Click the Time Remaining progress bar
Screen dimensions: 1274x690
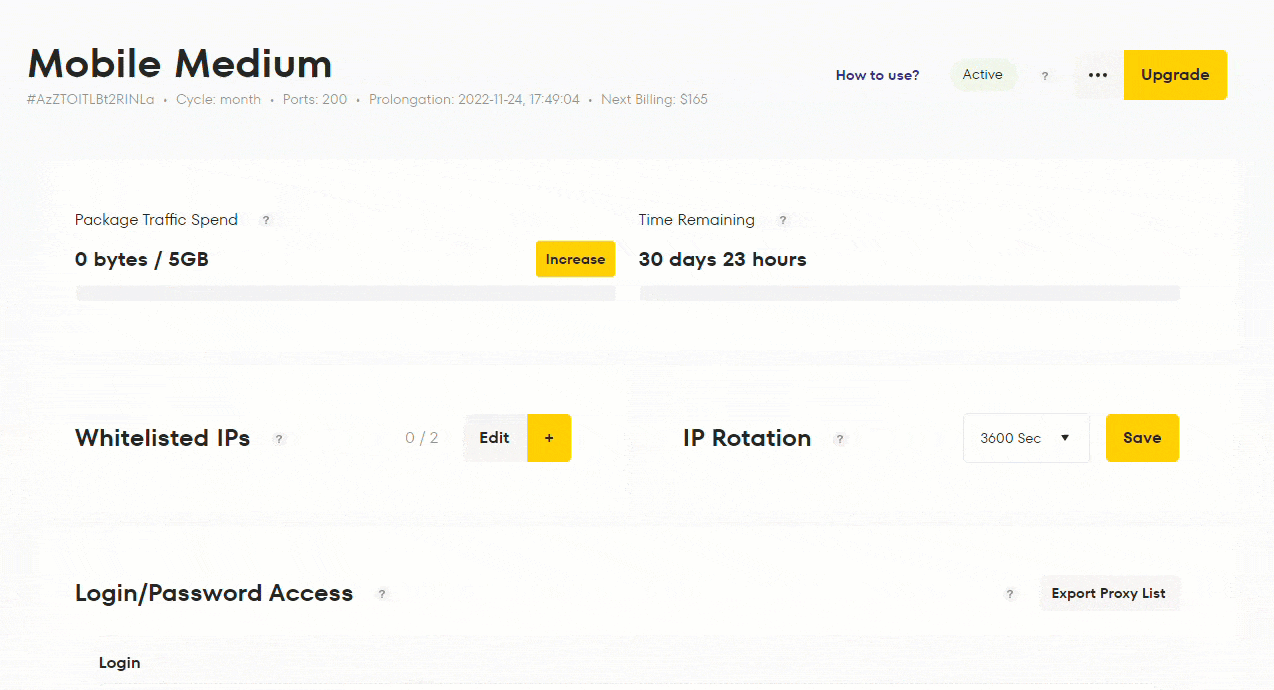[x=909, y=293]
